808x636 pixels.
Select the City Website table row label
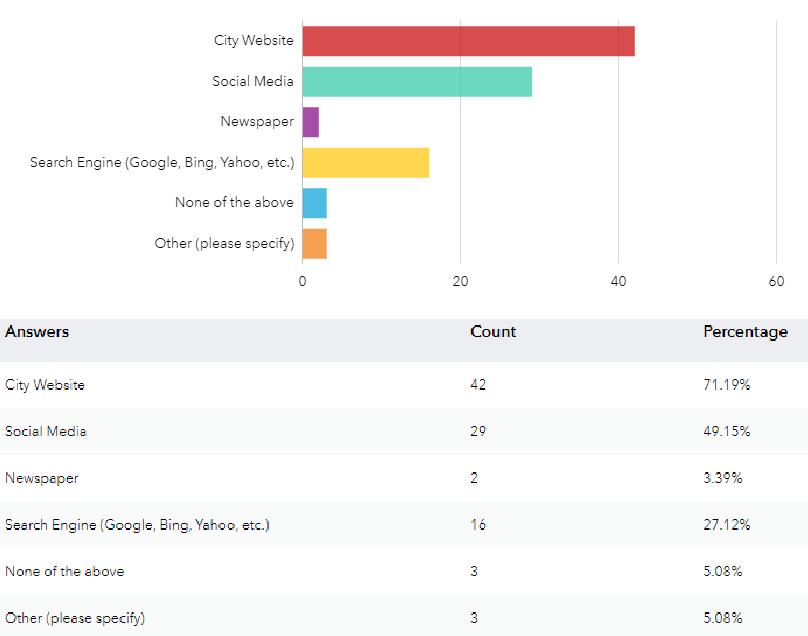pos(45,385)
